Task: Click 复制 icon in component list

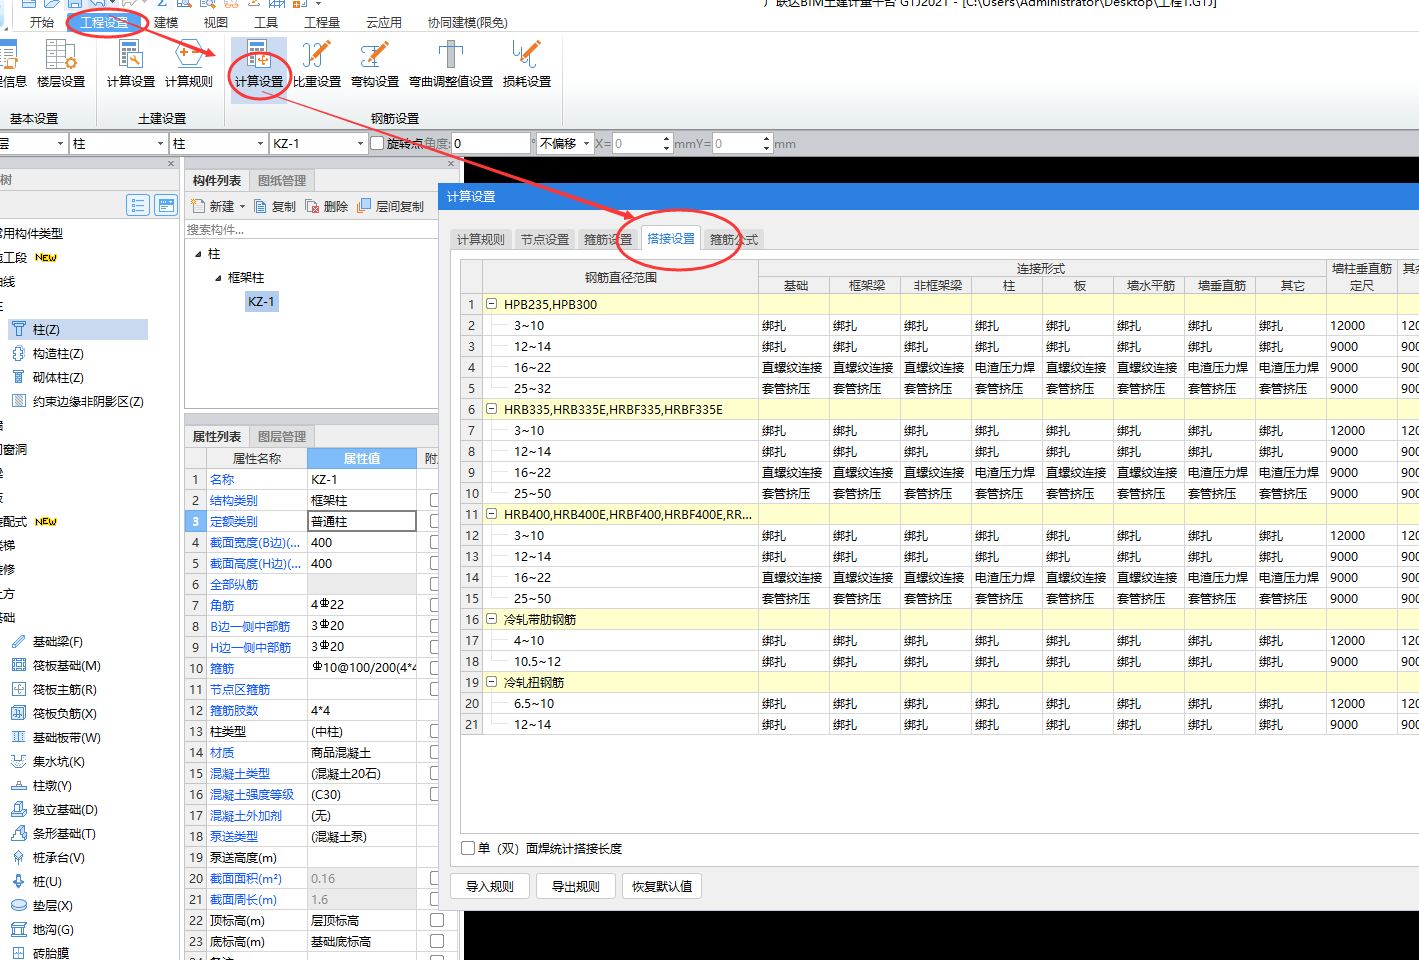Action: pyautogui.click(x=260, y=206)
